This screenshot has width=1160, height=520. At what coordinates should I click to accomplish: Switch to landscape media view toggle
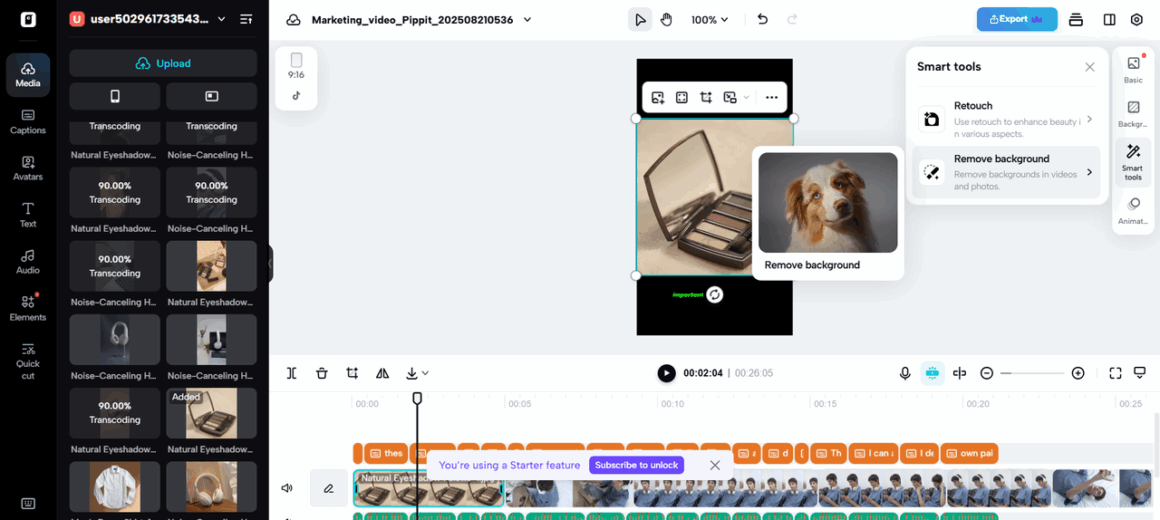tap(211, 96)
